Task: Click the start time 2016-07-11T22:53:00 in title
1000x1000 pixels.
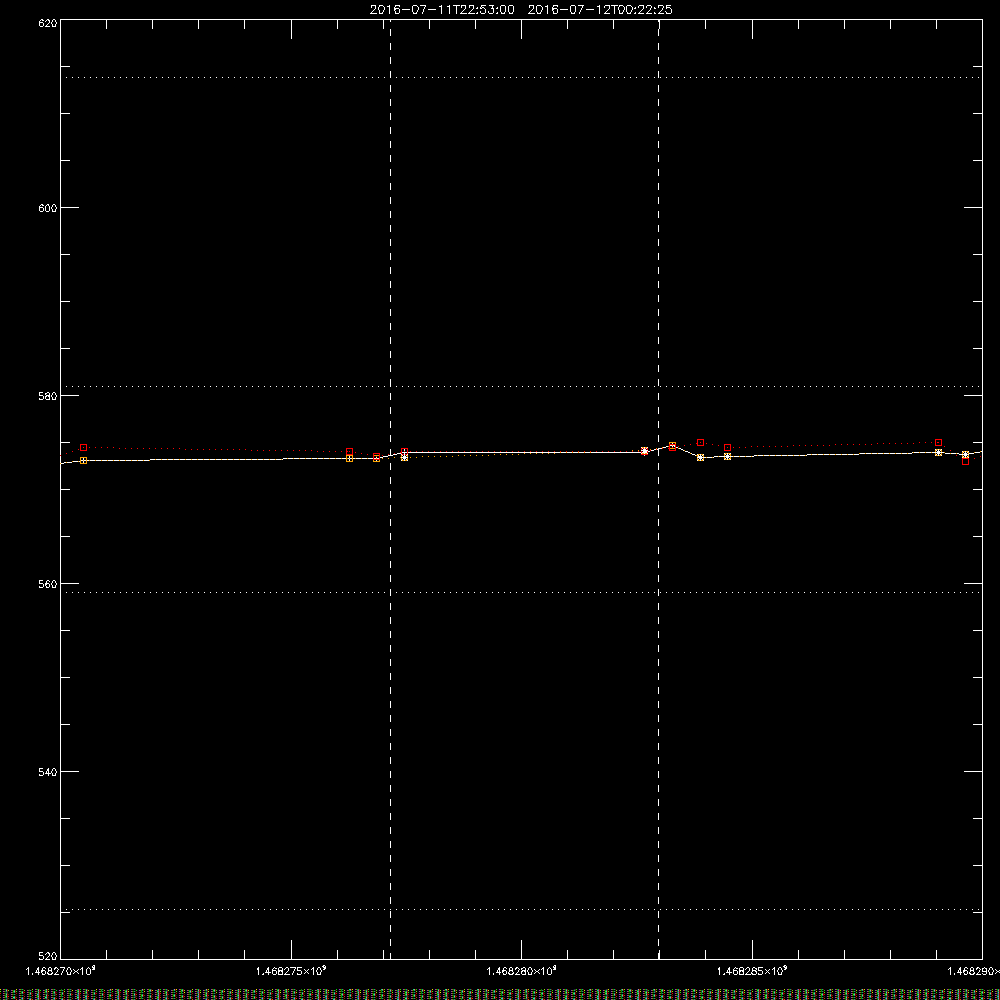Action: click(x=442, y=10)
